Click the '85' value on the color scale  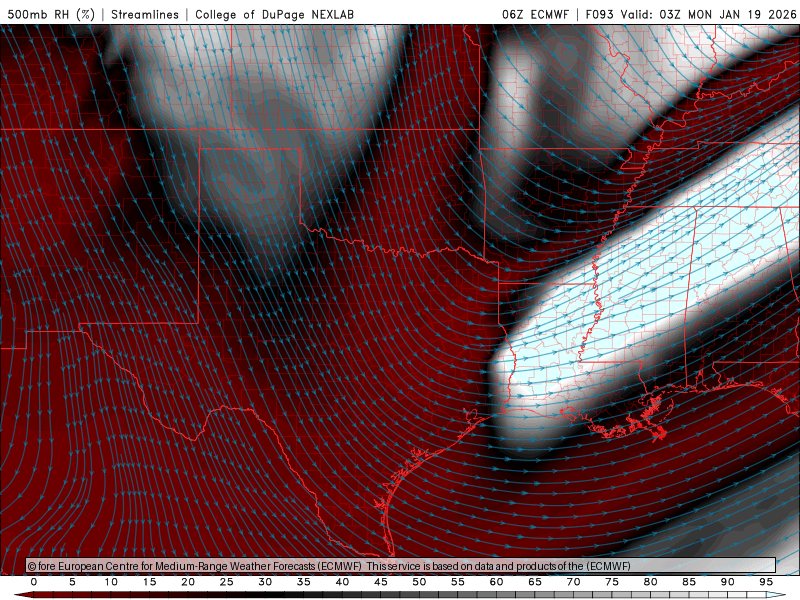(x=689, y=582)
